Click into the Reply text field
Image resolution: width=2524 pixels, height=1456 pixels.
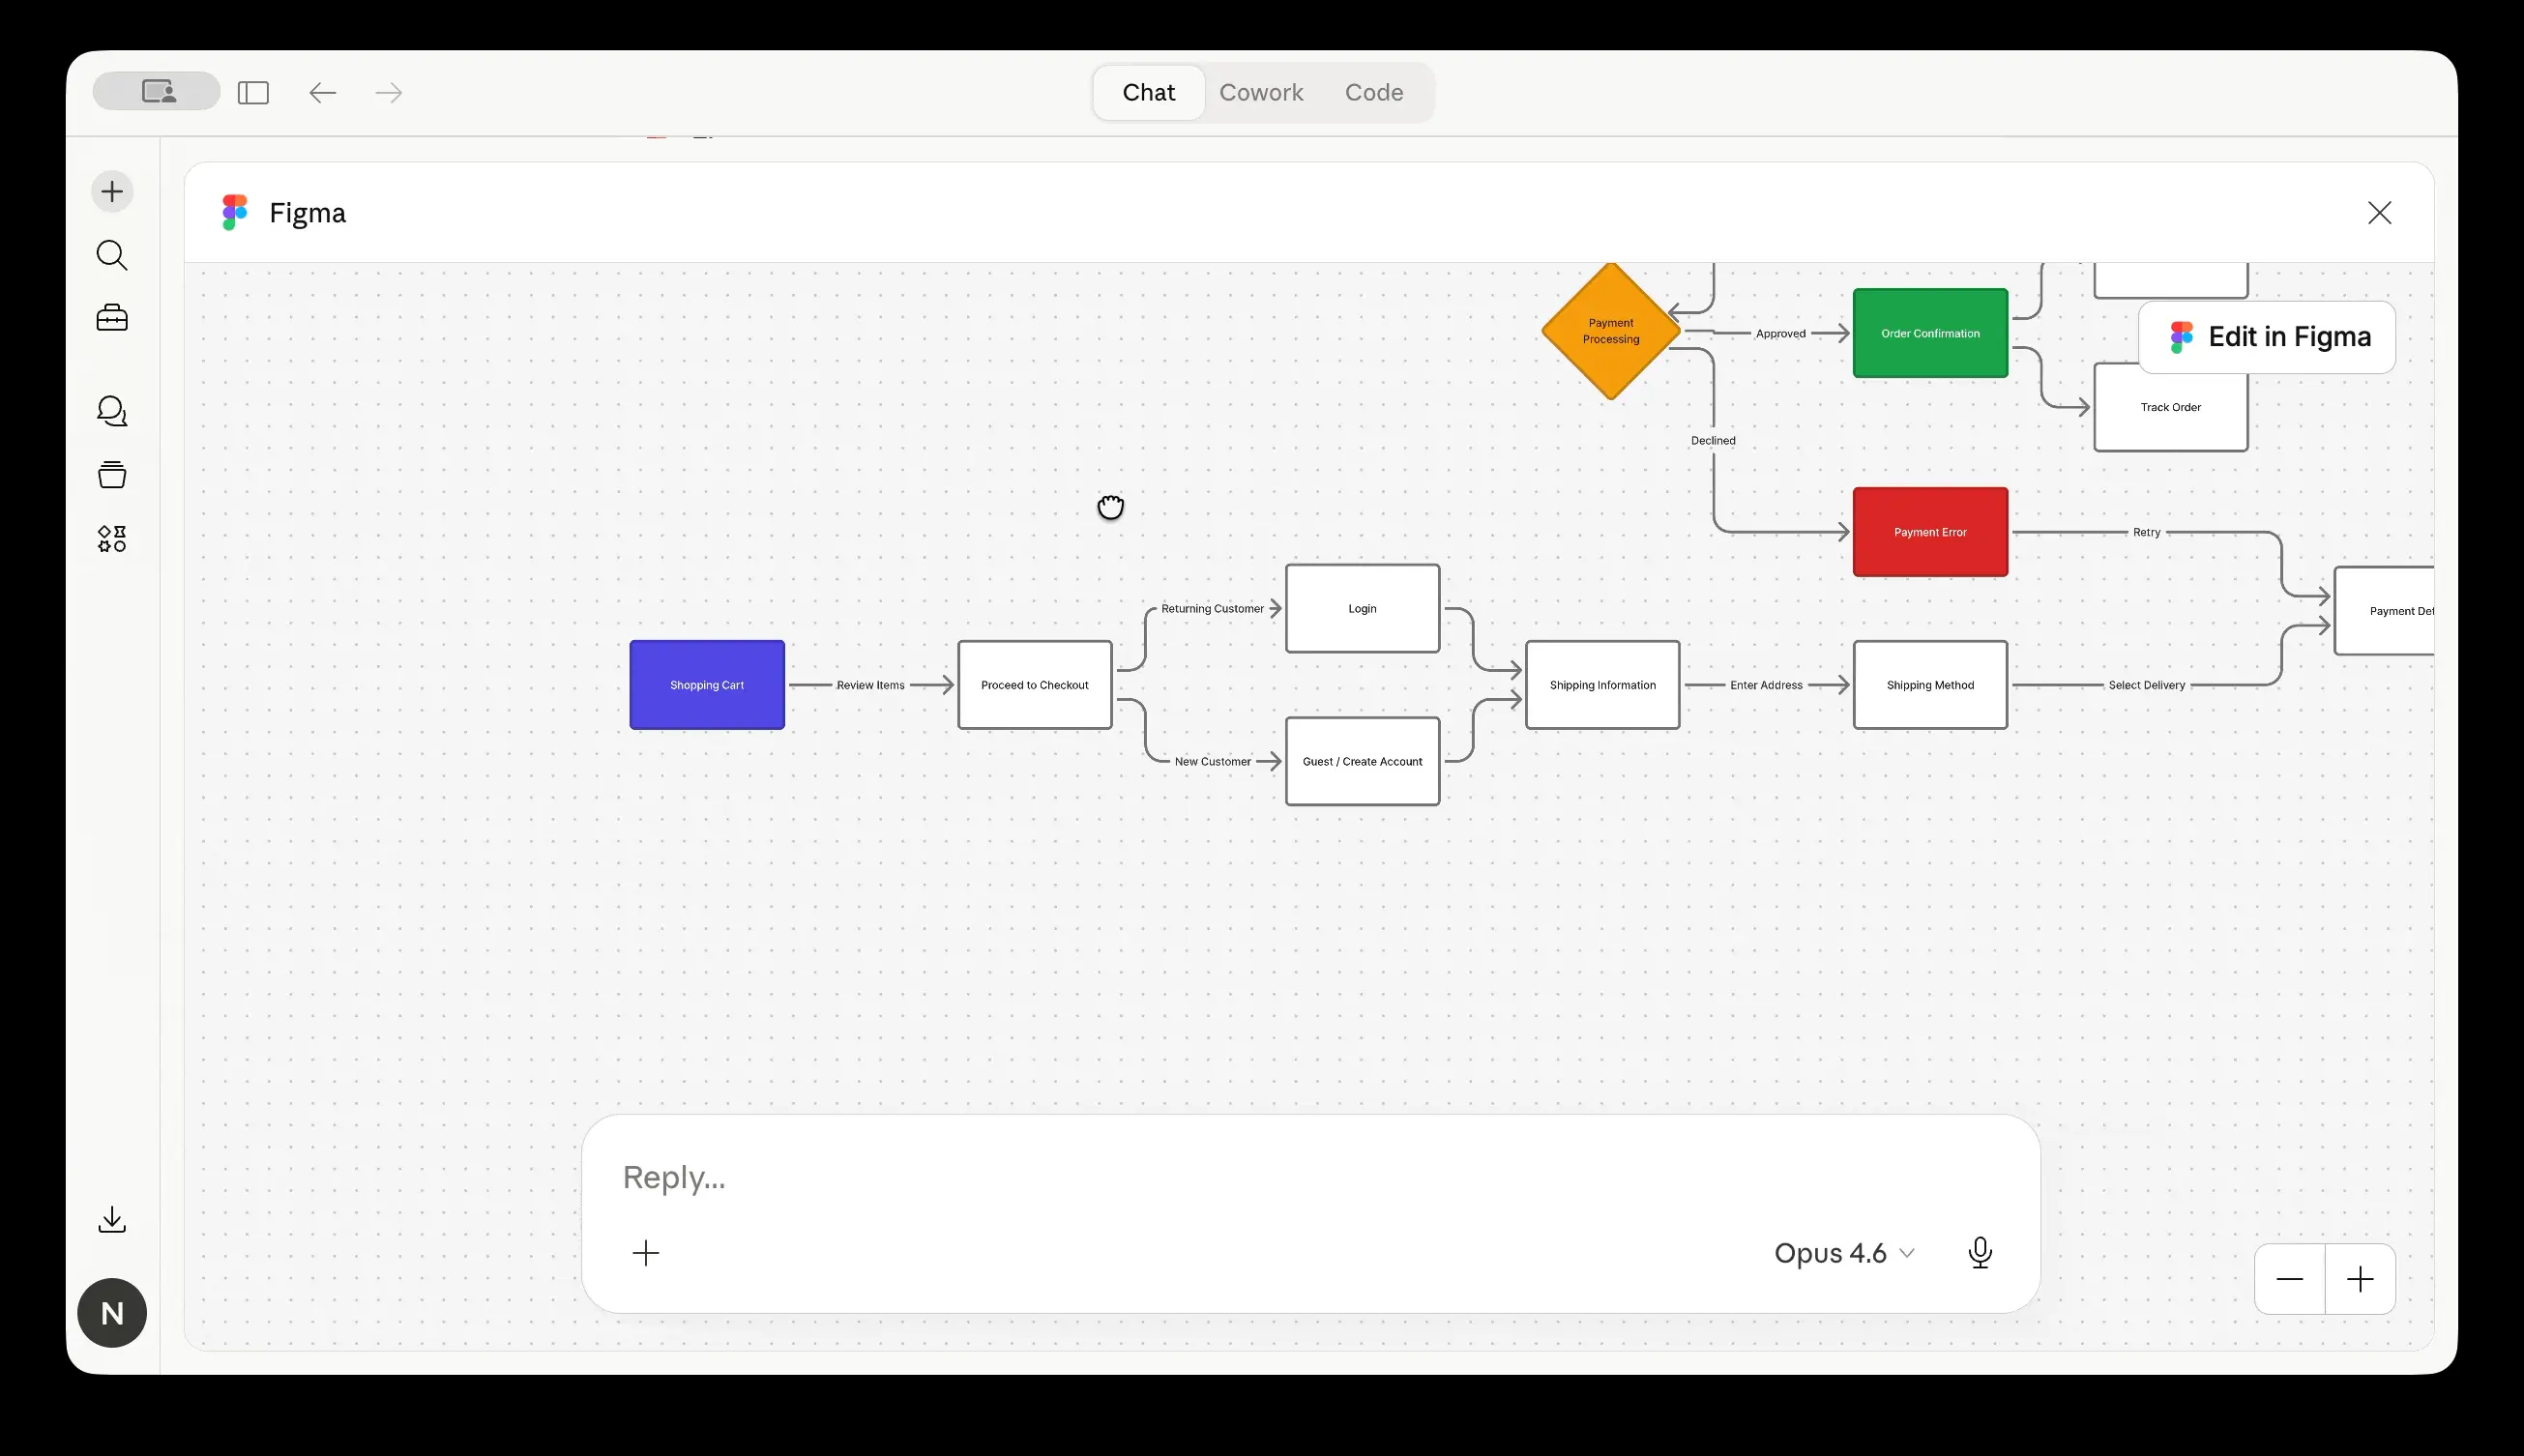tap(1200, 1177)
